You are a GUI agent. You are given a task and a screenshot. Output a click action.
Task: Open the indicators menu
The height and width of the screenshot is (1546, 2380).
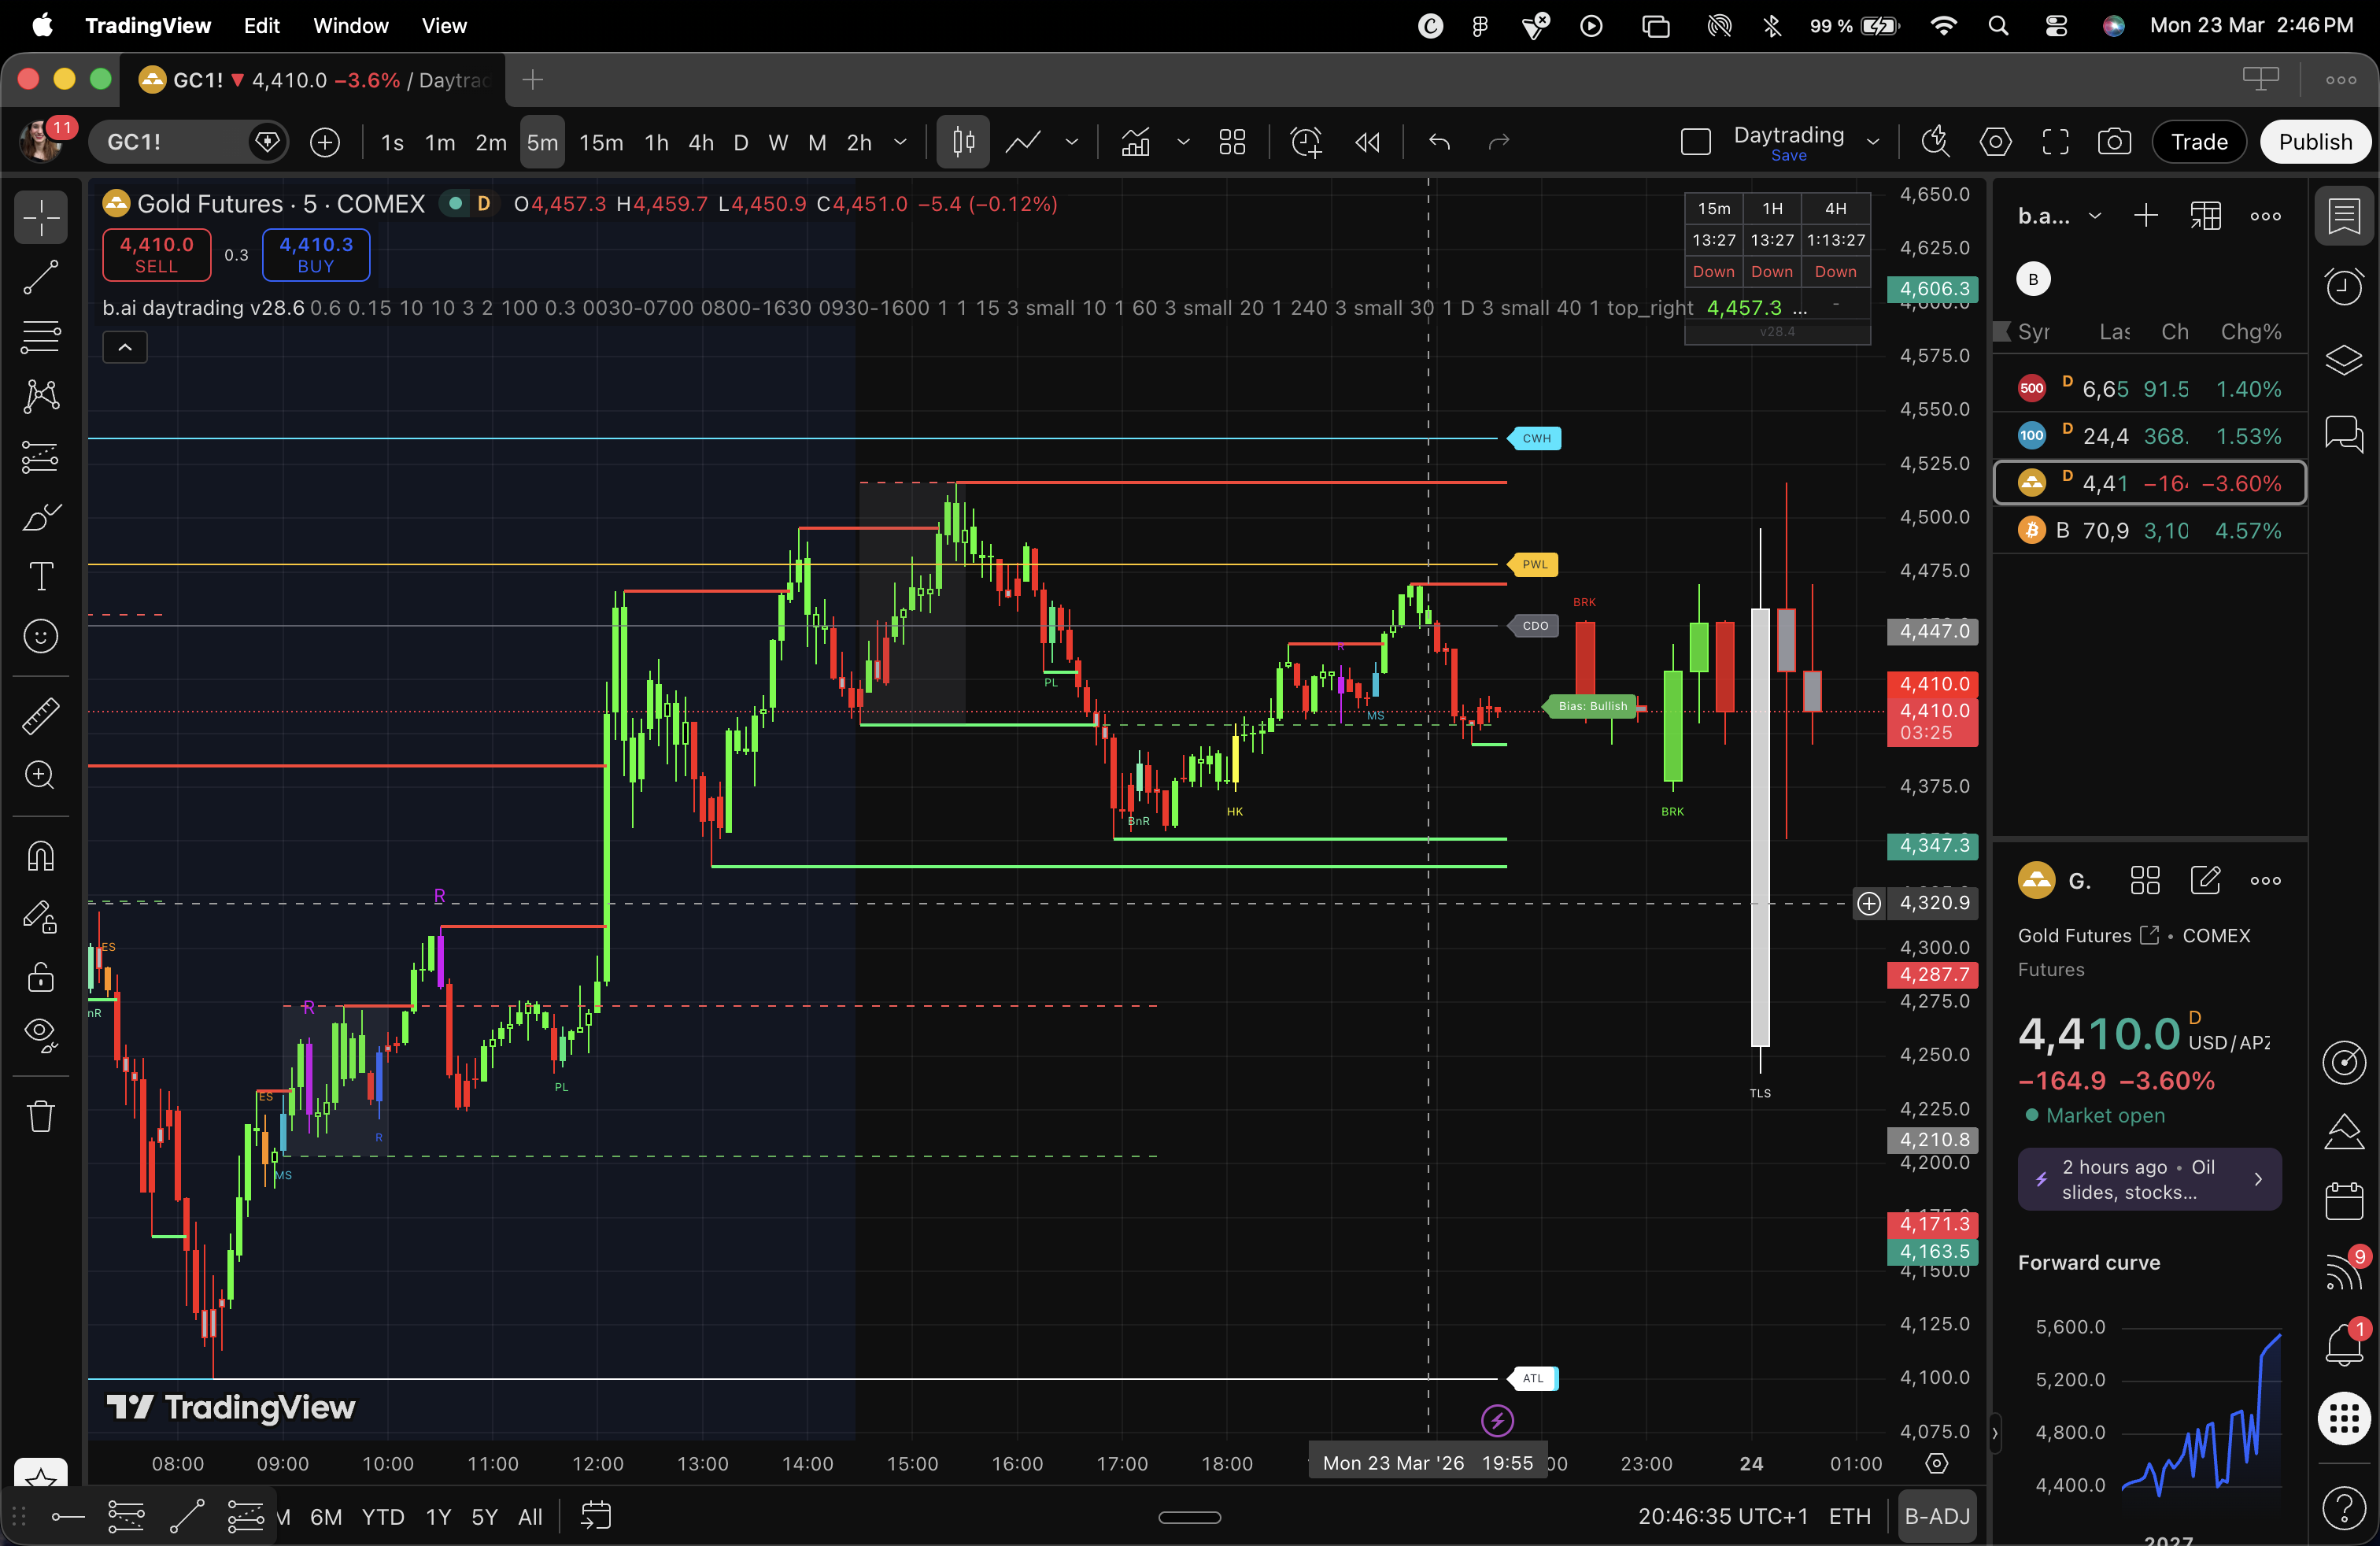[1135, 142]
